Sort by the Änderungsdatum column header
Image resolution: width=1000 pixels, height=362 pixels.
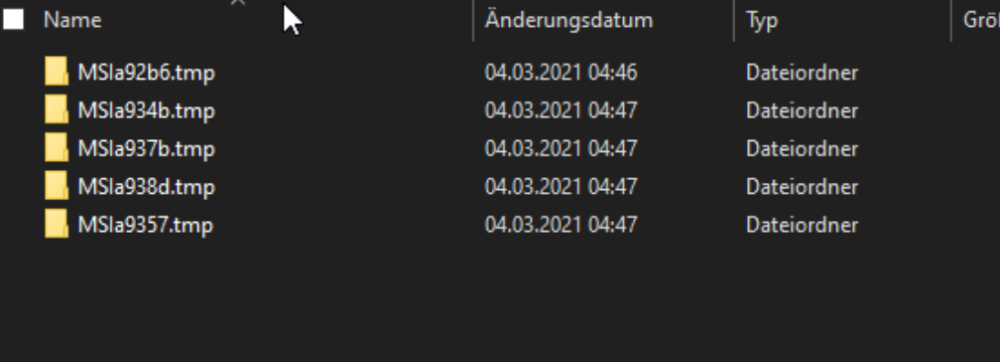click(x=568, y=20)
